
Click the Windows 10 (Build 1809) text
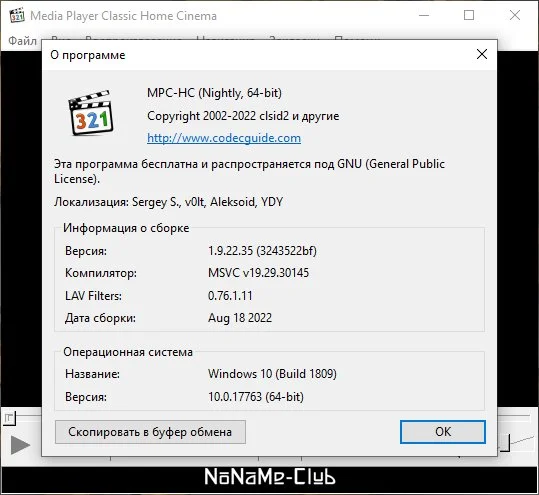coord(272,374)
